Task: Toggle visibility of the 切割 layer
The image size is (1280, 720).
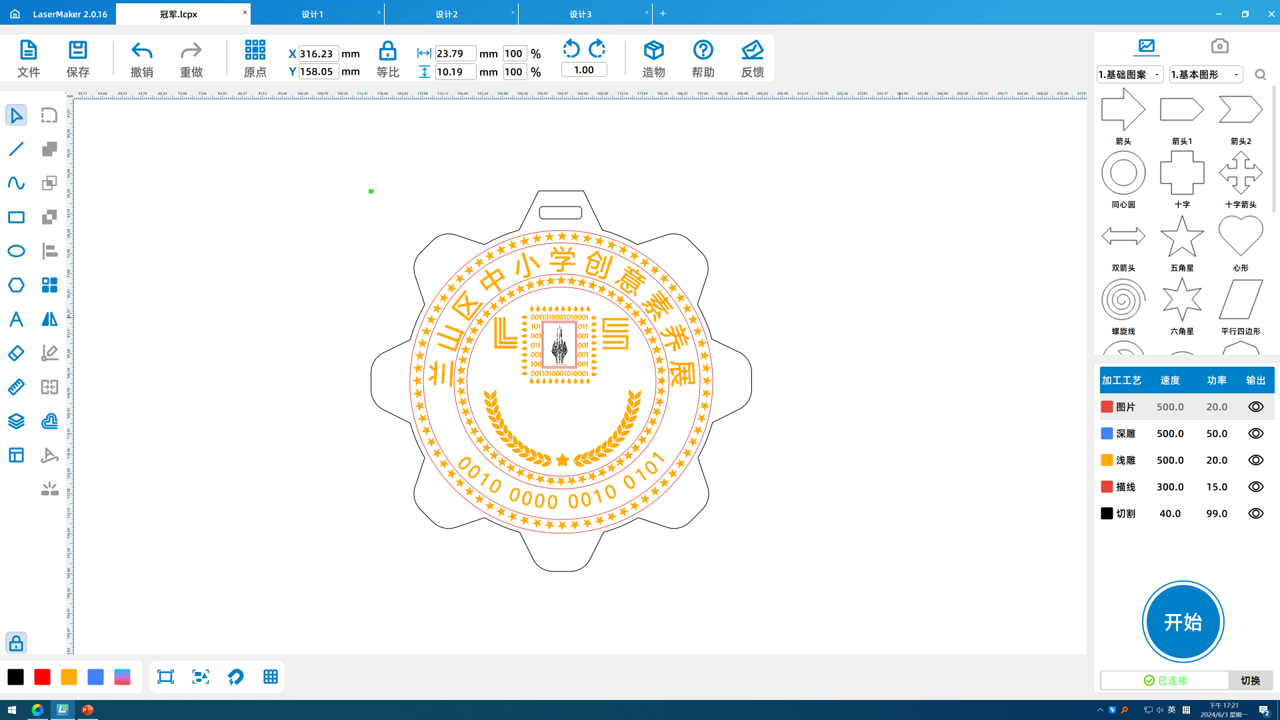Action: tap(1255, 514)
